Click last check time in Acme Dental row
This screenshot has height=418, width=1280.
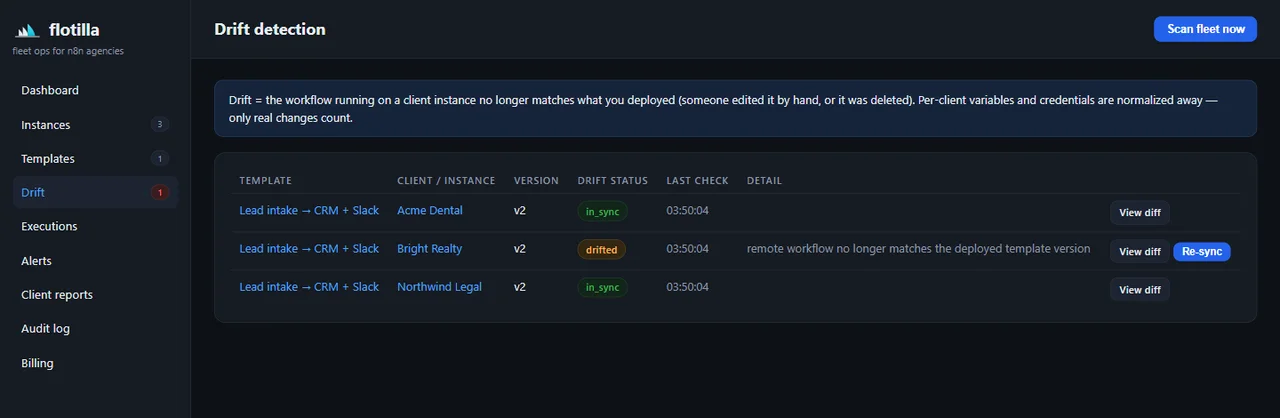(688, 211)
